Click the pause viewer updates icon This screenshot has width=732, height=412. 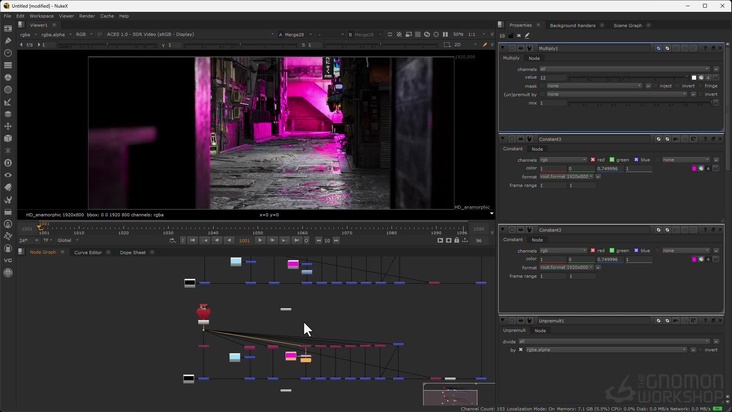[x=445, y=34]
